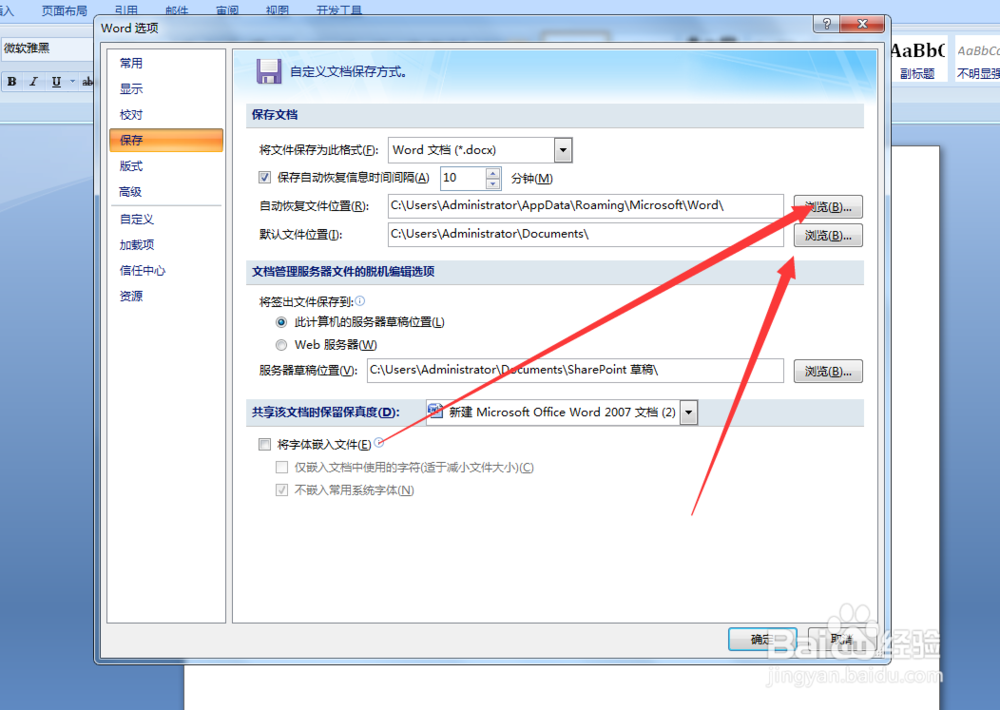Select 常用 category in sidebar
Viewport: 1000px width, 710px height.
pyautogui.click(x=166, y=63)
